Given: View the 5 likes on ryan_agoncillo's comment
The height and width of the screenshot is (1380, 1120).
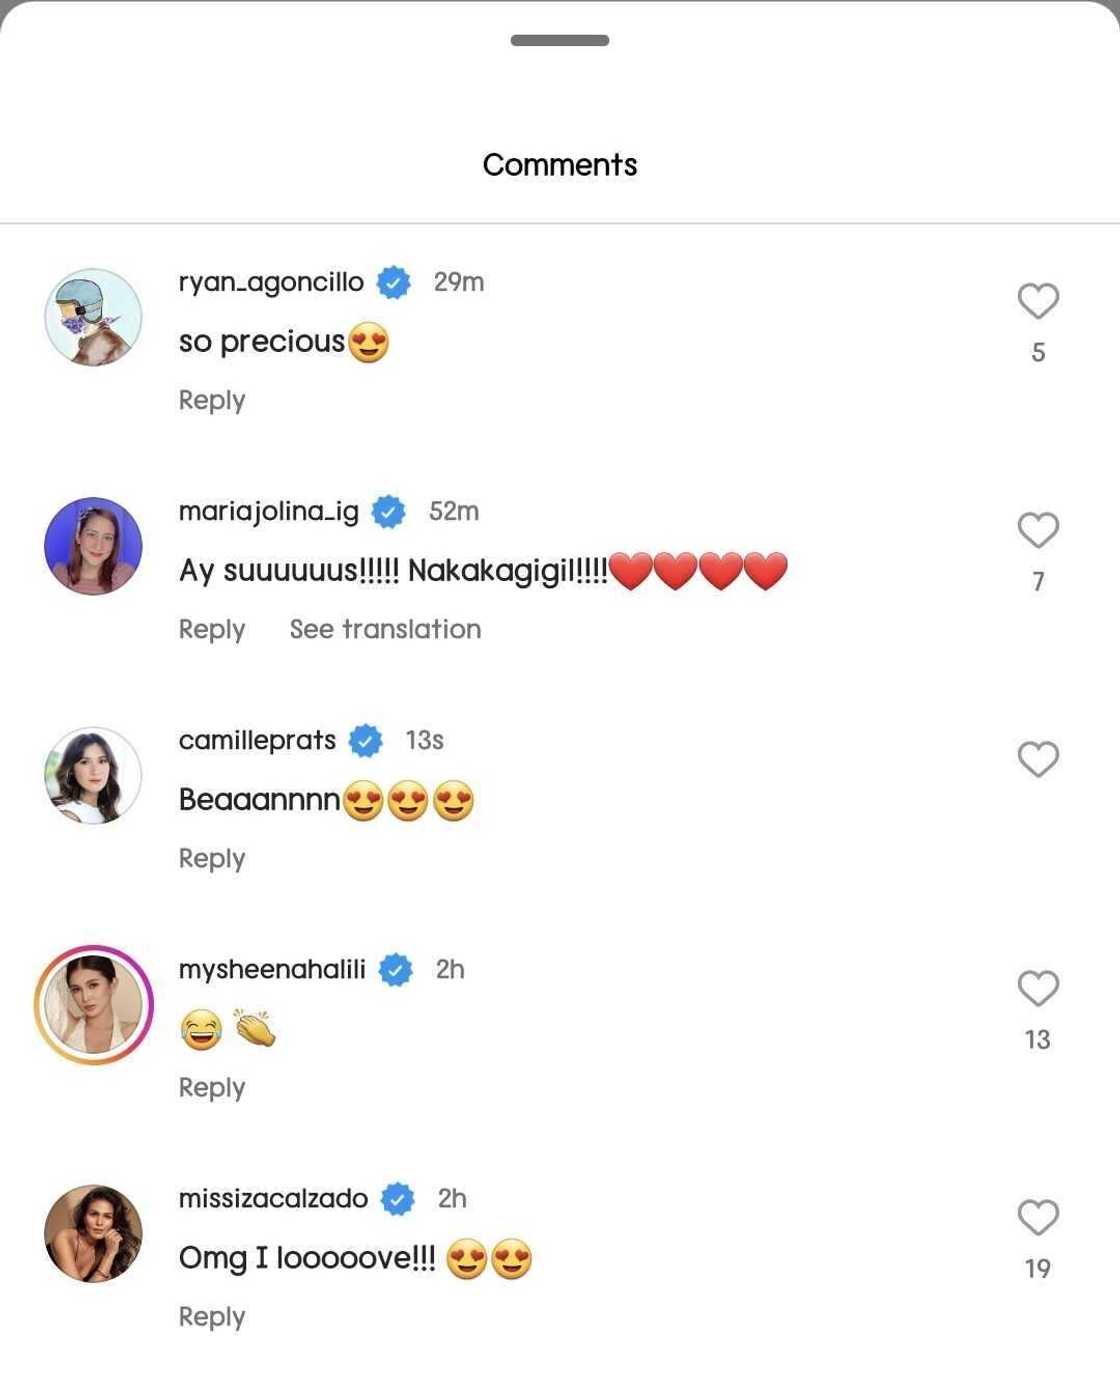Looking at the screenshot, I should pos(1039,351).
